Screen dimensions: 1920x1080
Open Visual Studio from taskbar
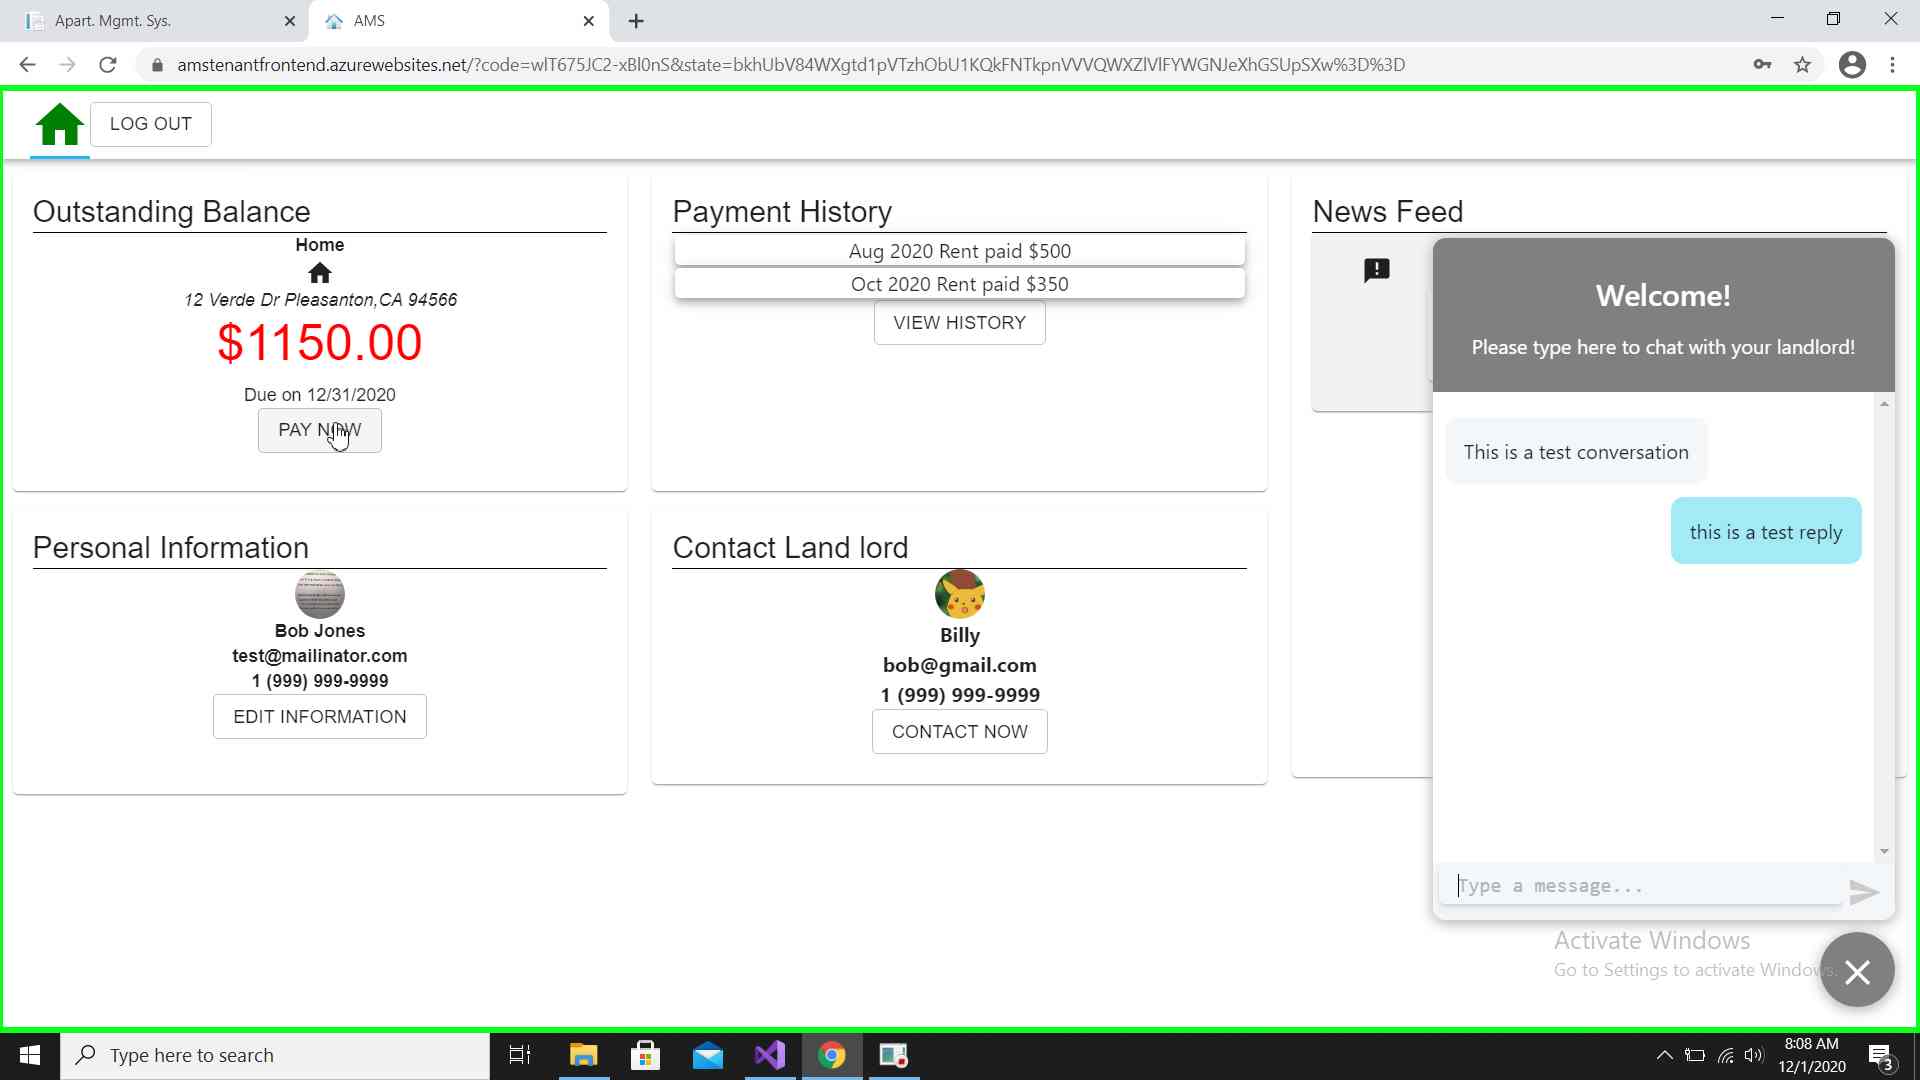770,1055
